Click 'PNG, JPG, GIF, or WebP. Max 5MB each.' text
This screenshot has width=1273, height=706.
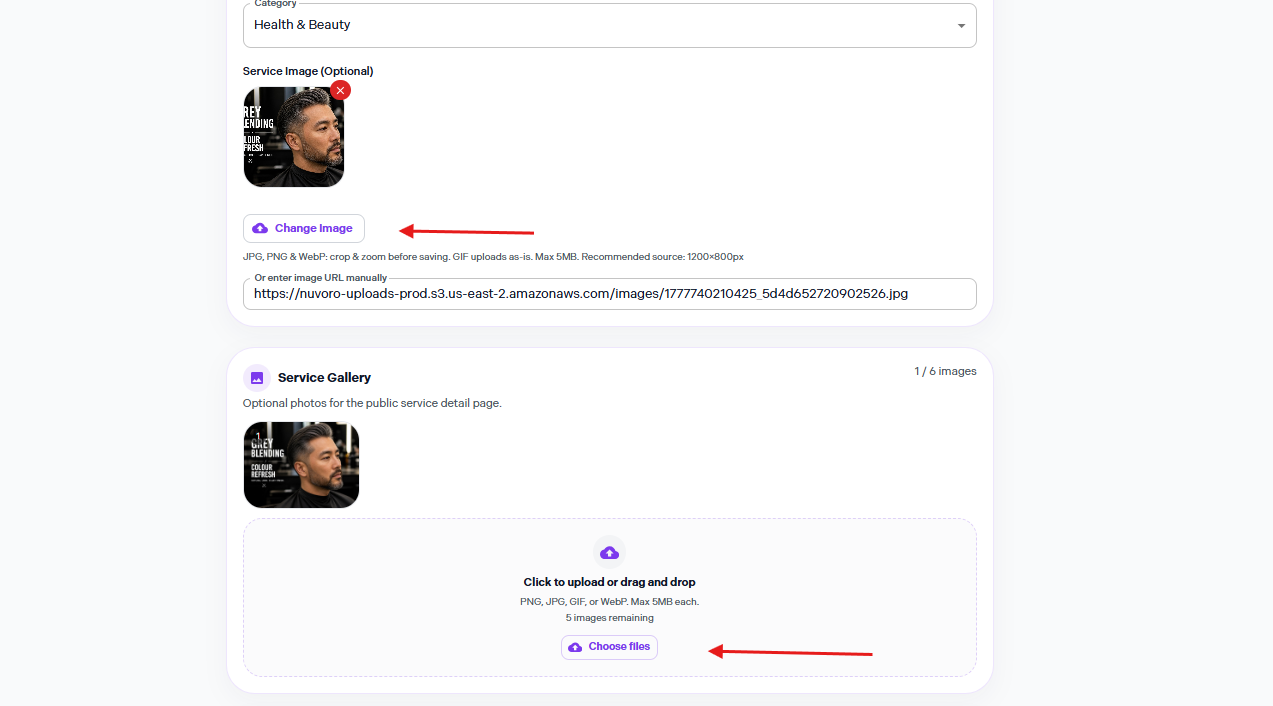coord(609,602)
